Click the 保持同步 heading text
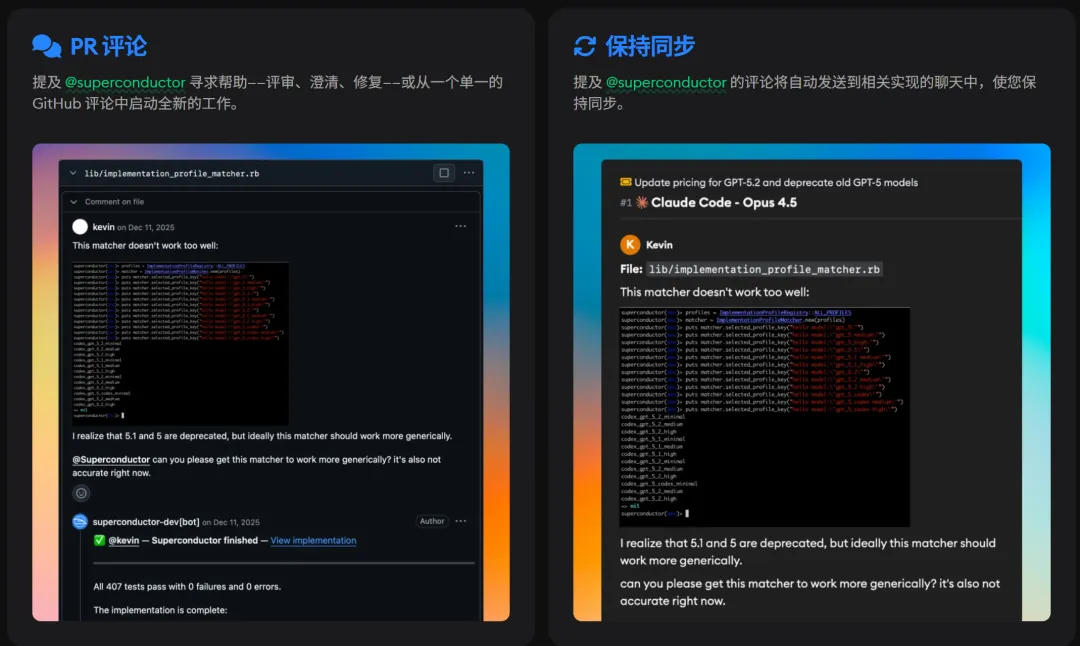This screenshot has width=1080, height=646. (x=650, y=46)
